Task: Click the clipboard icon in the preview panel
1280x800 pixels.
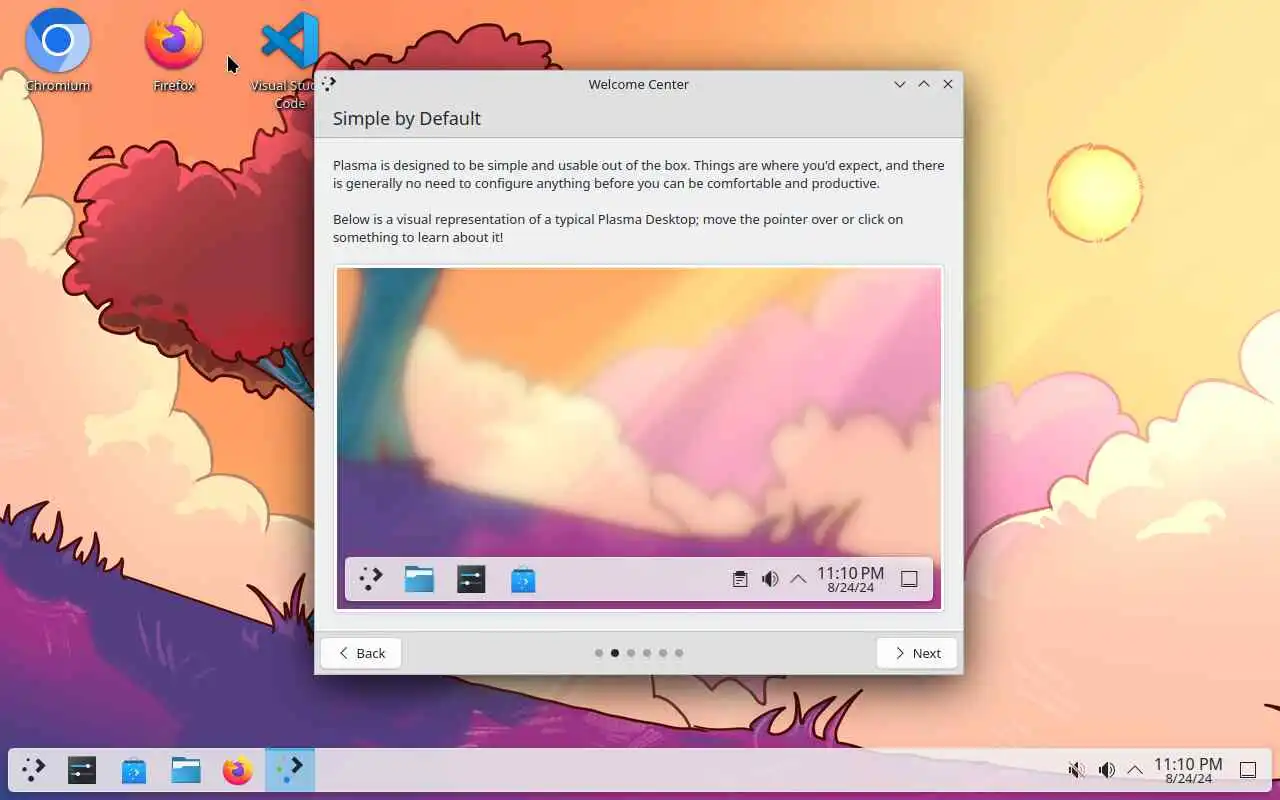Action: [x=740, y=579]
